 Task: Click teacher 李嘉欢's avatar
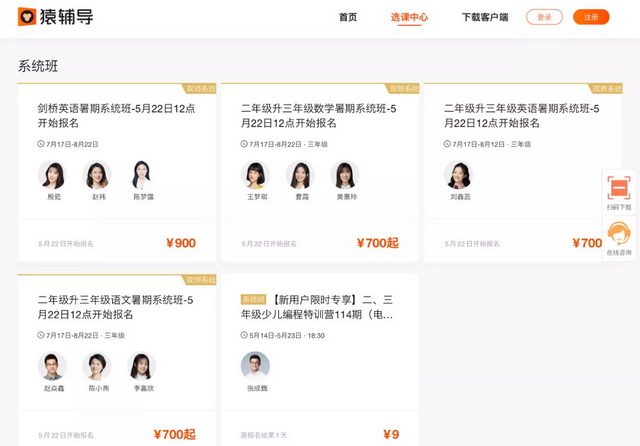pyautogui.click(x=143, y=366)
